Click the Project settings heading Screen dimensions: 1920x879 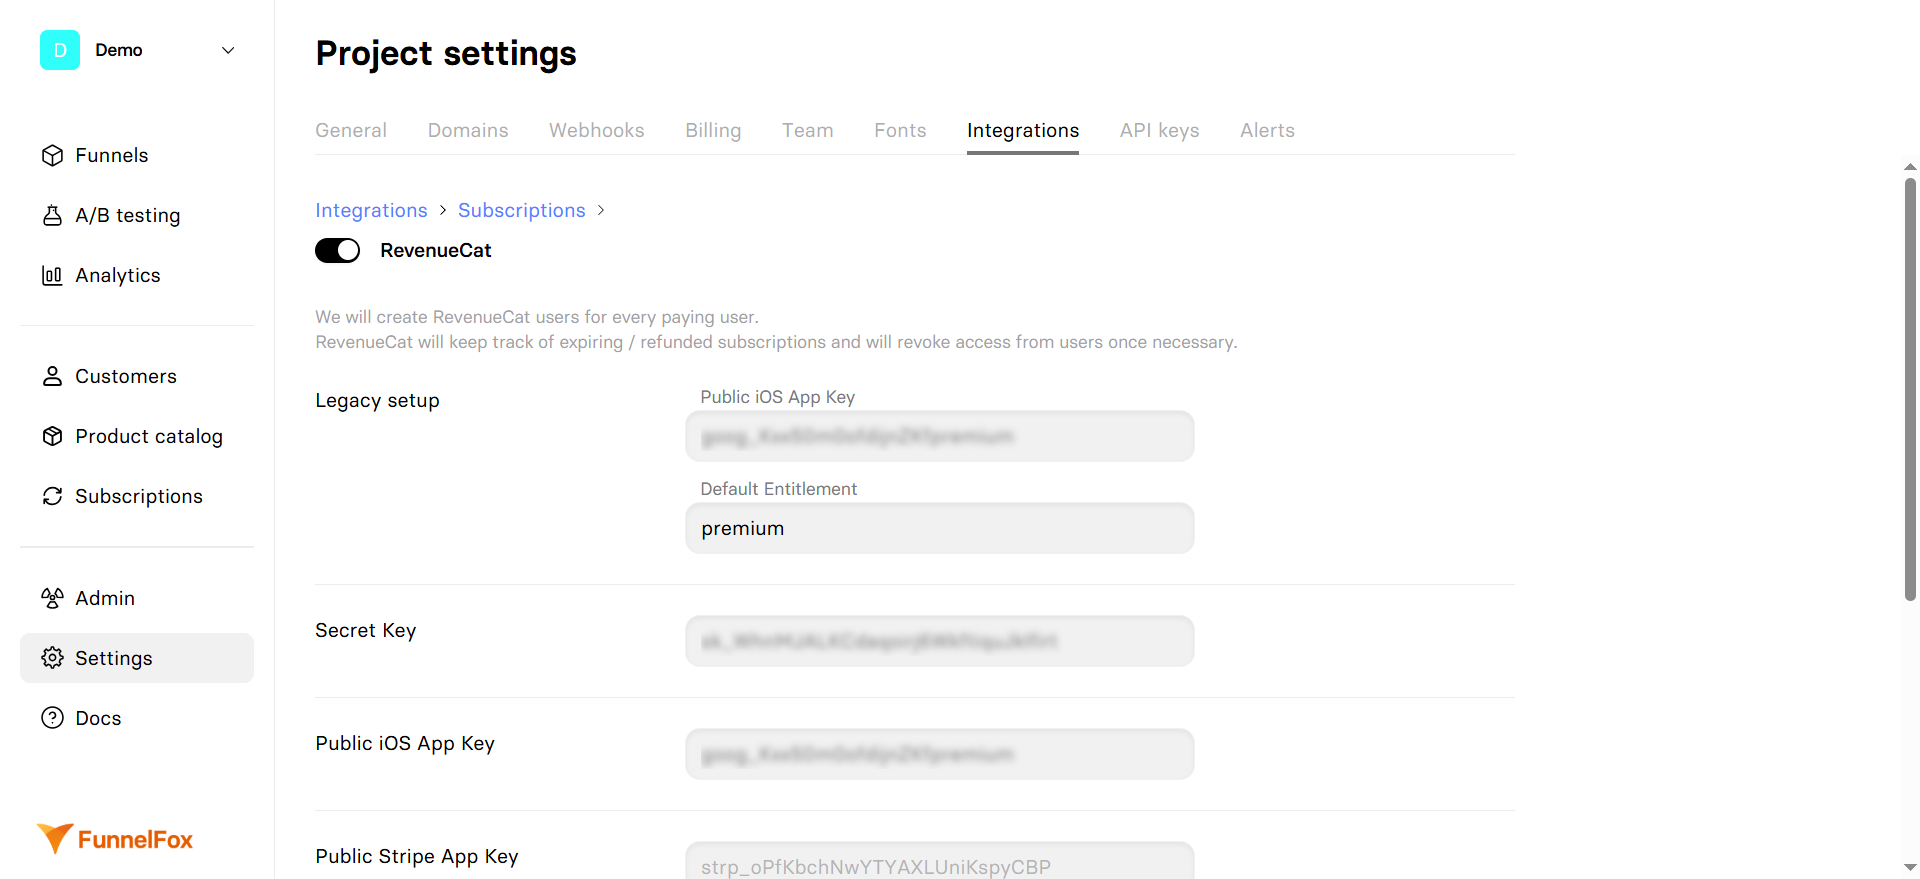pos(446,53)
